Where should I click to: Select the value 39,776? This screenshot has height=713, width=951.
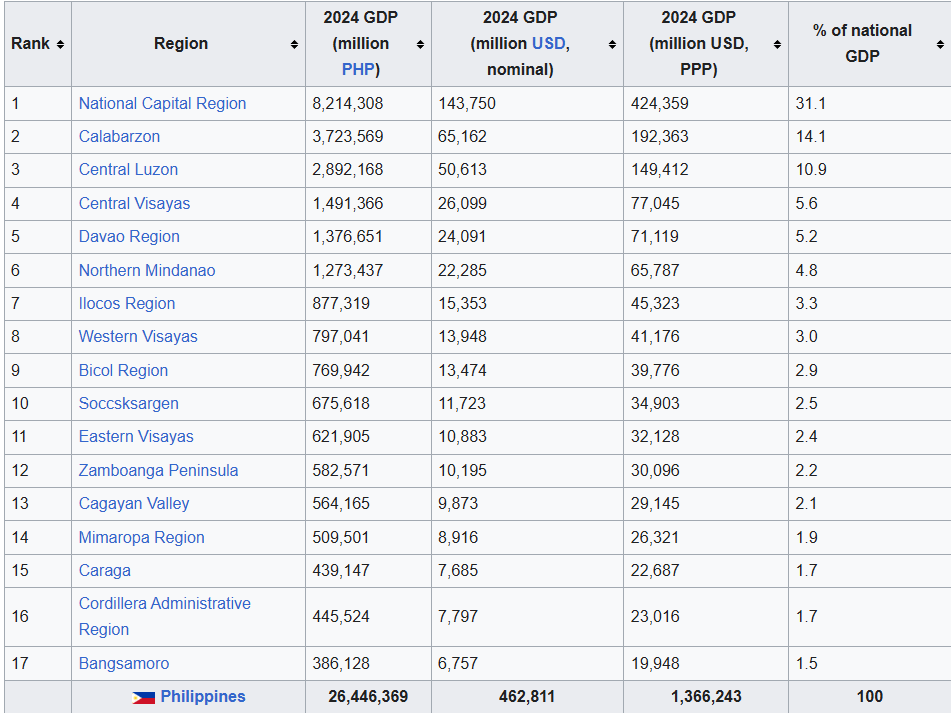pyautogui.click(x=654, y=370)
